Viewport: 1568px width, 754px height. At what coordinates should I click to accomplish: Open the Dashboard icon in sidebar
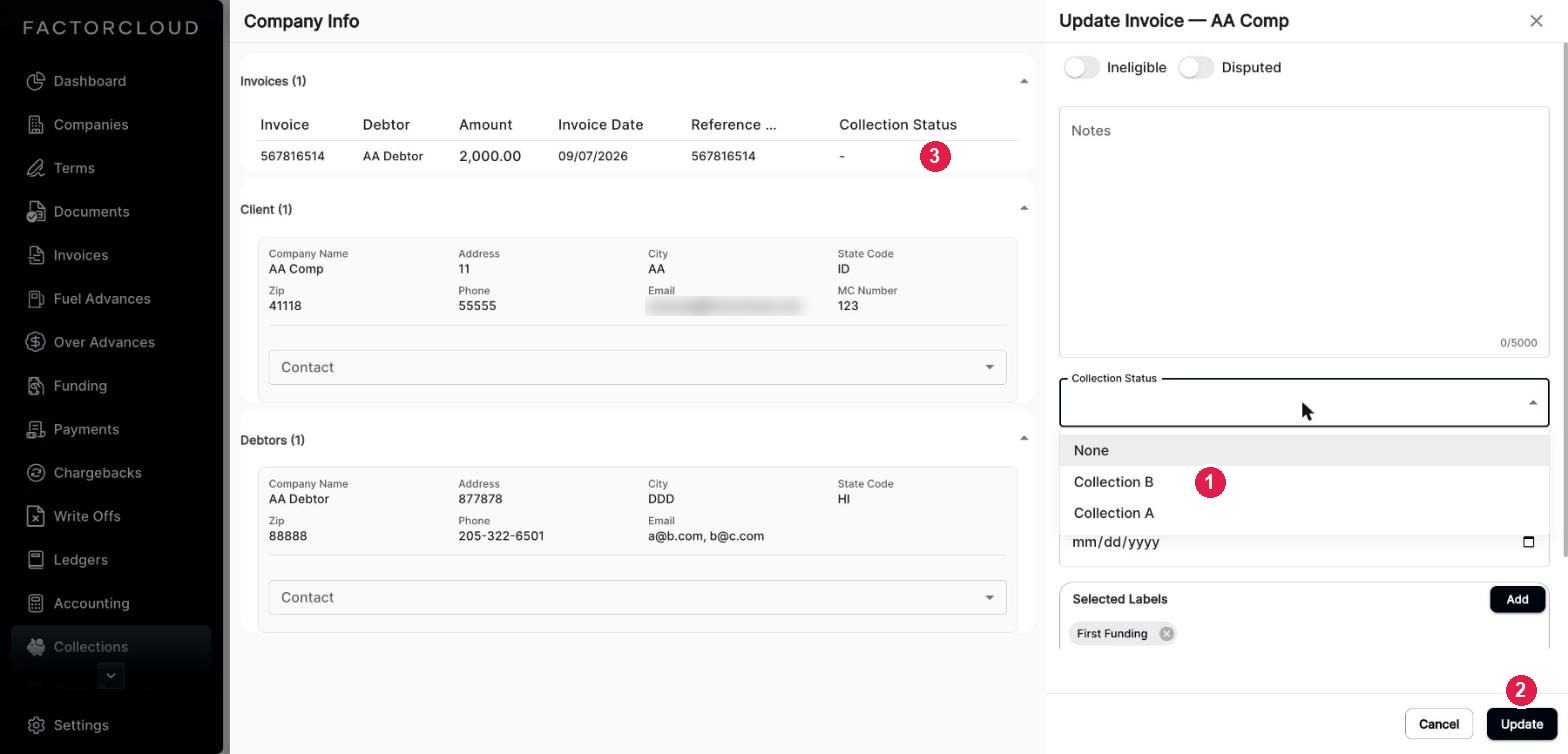coord(36,81)
